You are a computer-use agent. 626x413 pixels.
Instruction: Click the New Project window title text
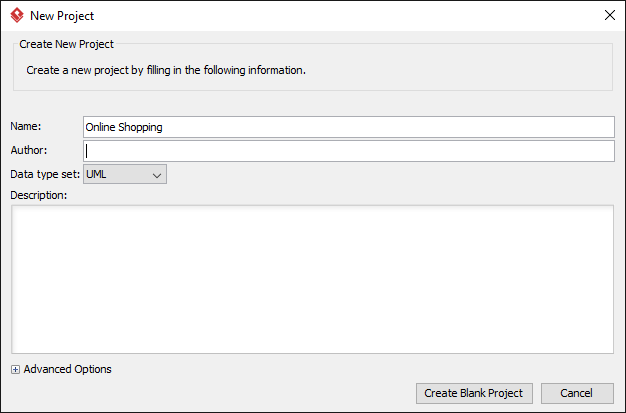click(62, 16)
